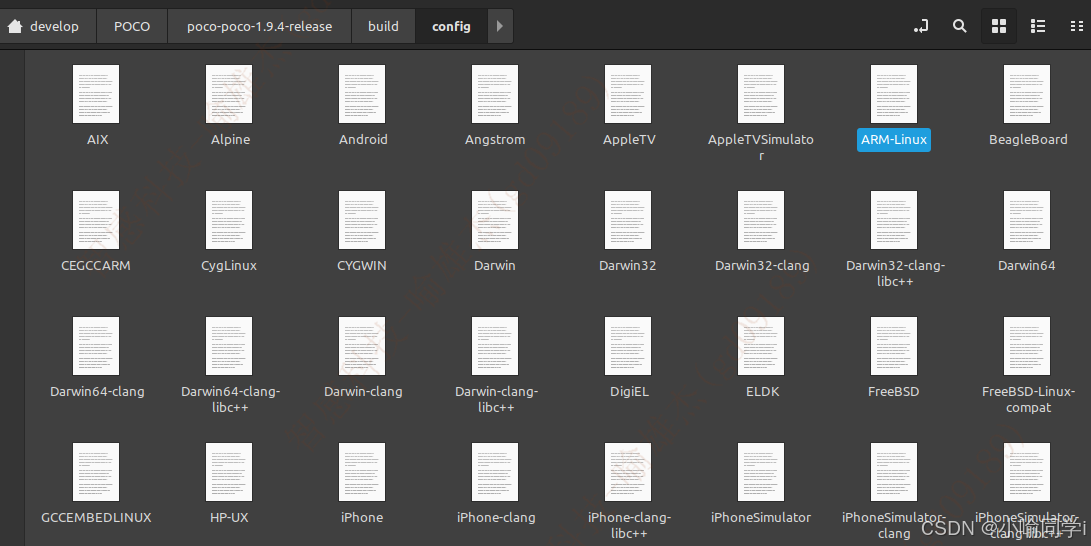This screenshot has width=1091, height=546.
Task: Open the file search tool
Action: click(x=959, y=26)
